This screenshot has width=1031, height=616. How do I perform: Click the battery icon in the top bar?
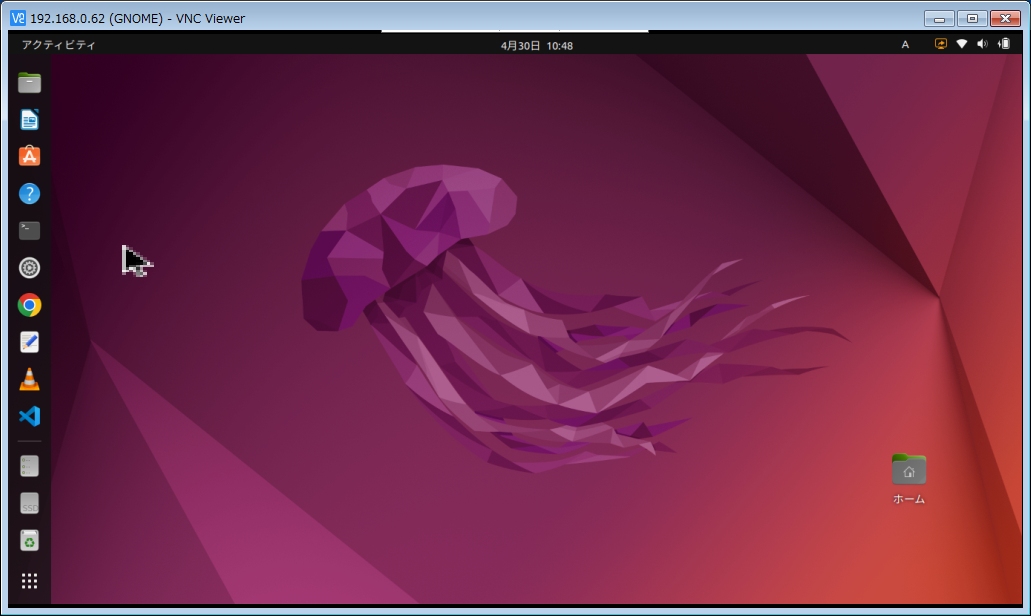coord(1004,44)
